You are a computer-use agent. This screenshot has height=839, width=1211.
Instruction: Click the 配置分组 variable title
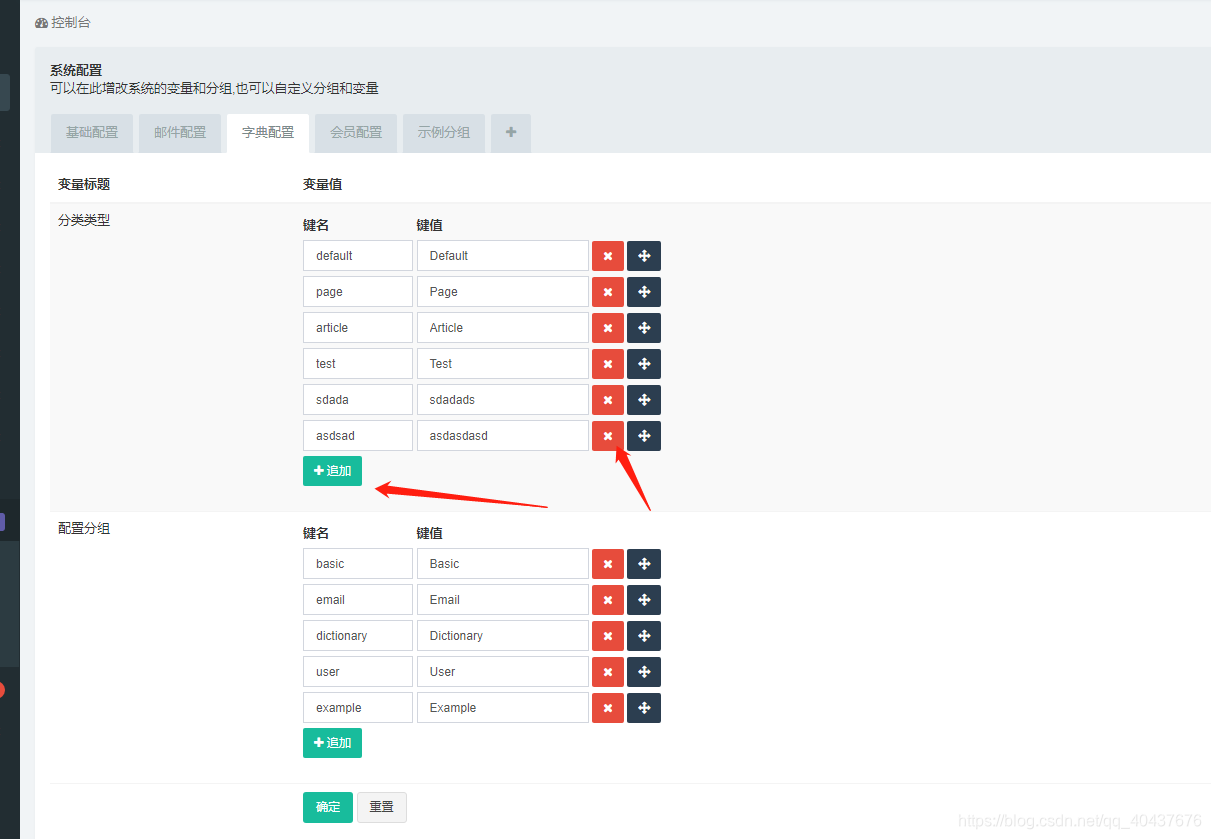point(84,528)
